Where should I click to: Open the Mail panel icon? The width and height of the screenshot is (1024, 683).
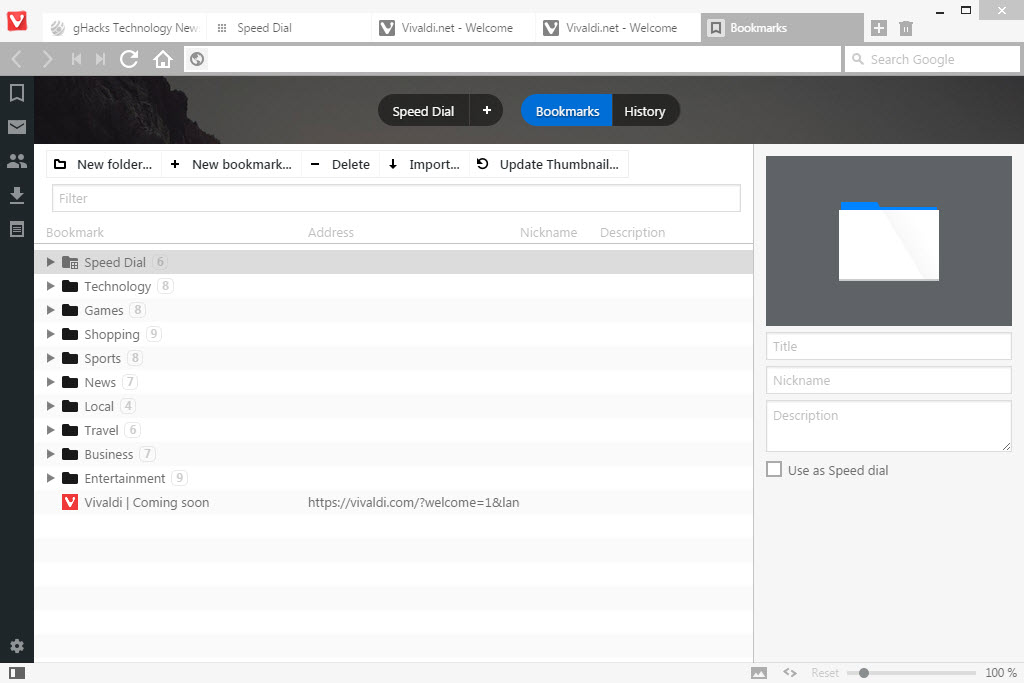coord(17,127)
